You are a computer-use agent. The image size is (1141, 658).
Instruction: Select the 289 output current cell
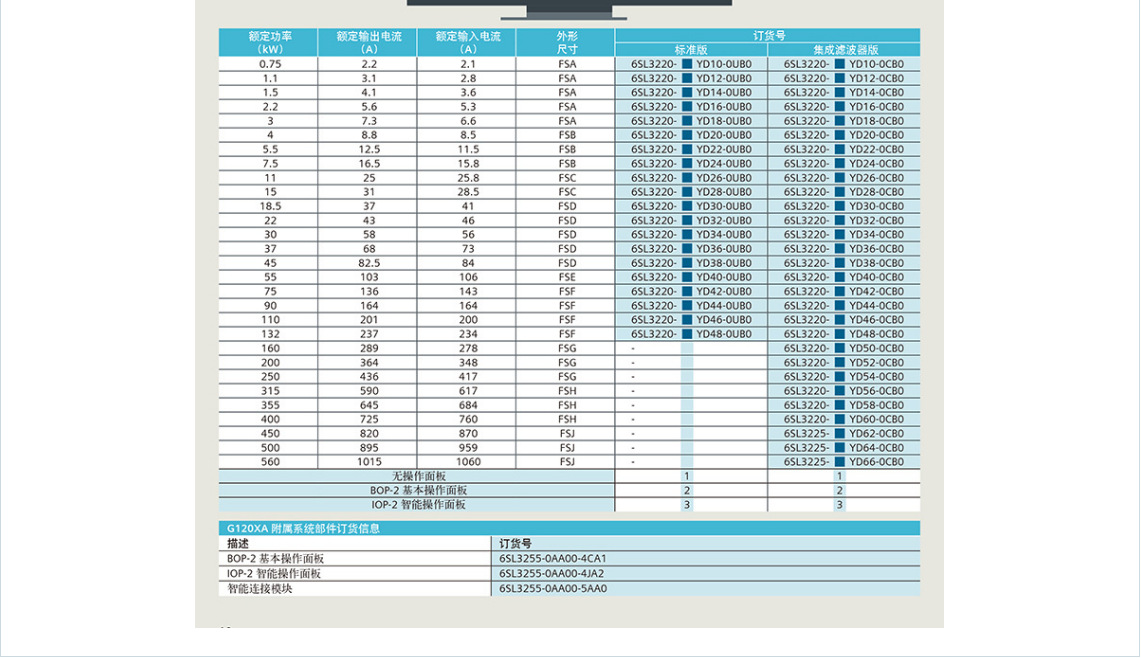(x=369, y=348)
